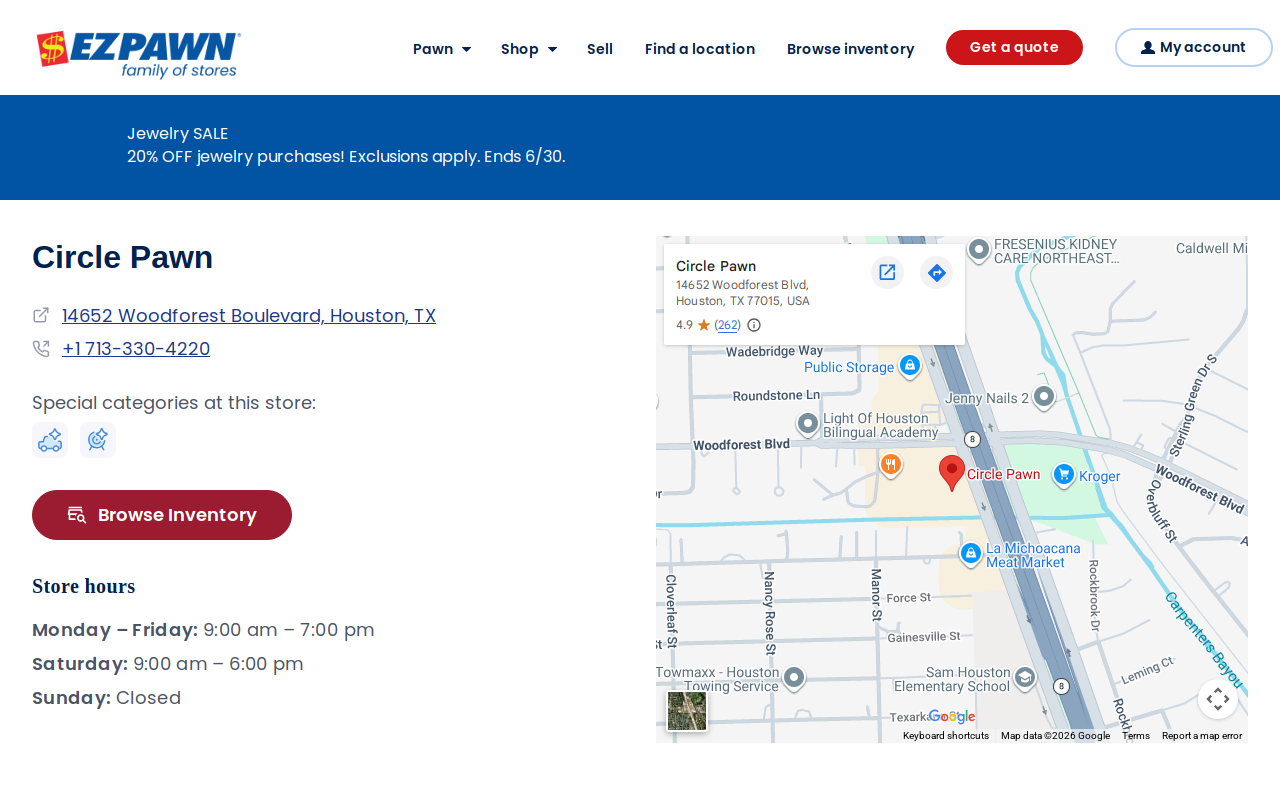Click the Saturday hours text

point(168,664)
